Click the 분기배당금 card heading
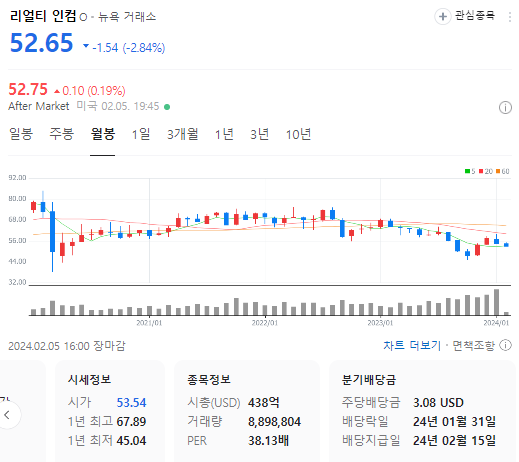519x462 pixels. (x=369, y=379)
